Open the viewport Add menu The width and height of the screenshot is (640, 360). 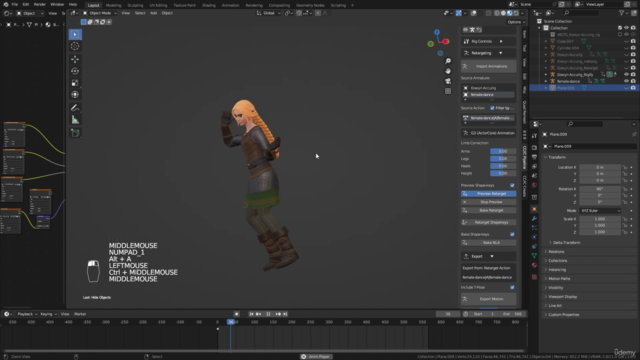click(x=153, y=13)
